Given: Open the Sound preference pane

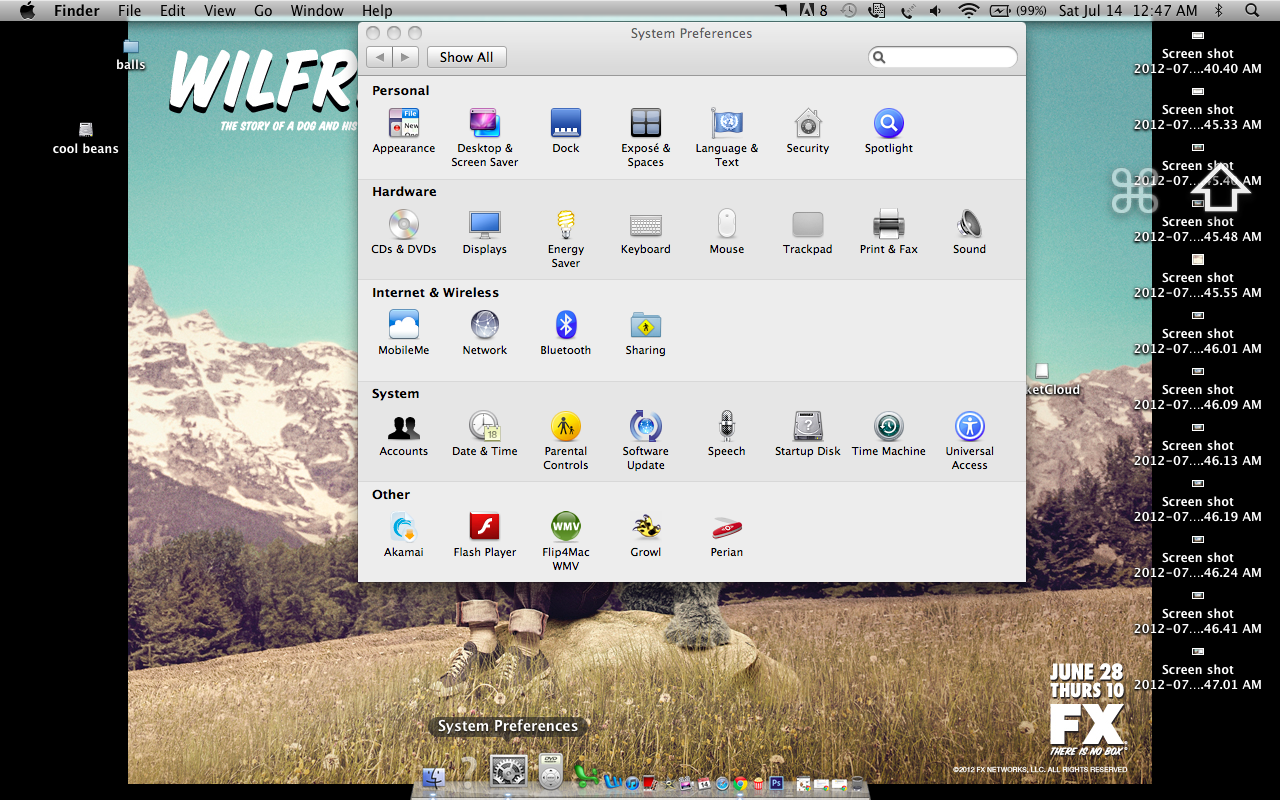Looking at the screenshot, I should (x=969, y=232).
